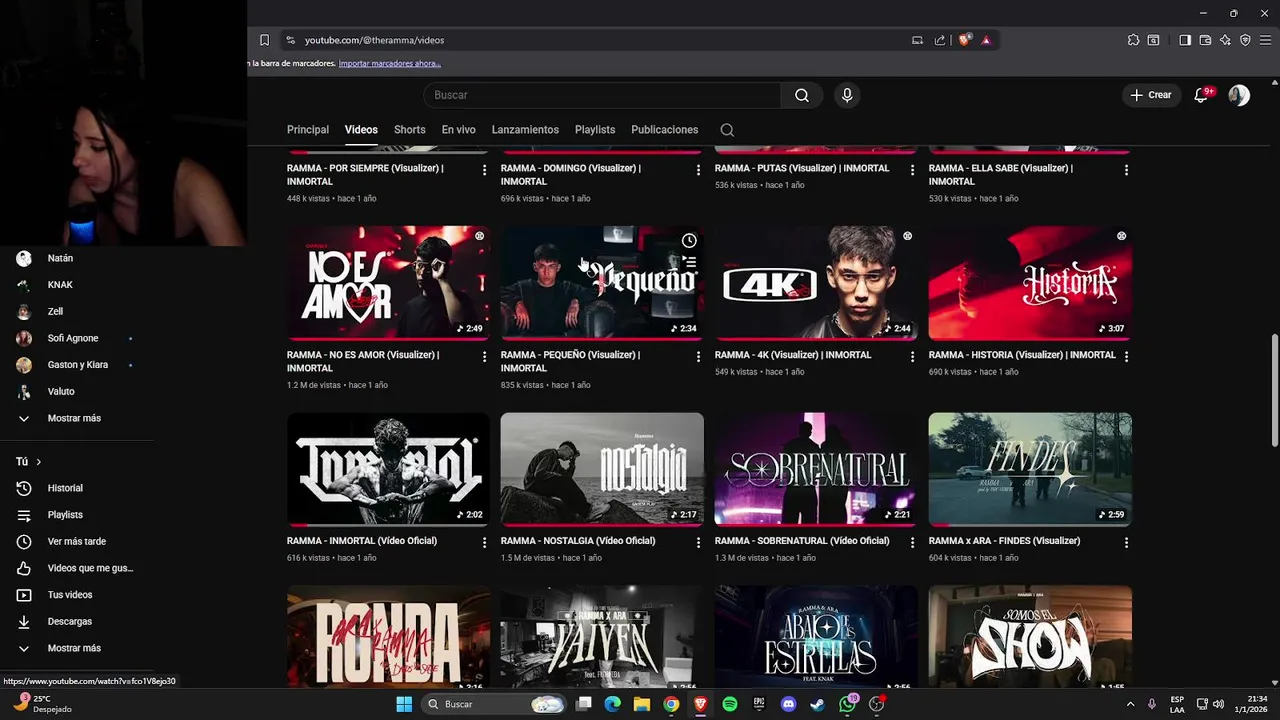
Task: Open the 4K video thumbnail
Action: [x=816, y=283]
